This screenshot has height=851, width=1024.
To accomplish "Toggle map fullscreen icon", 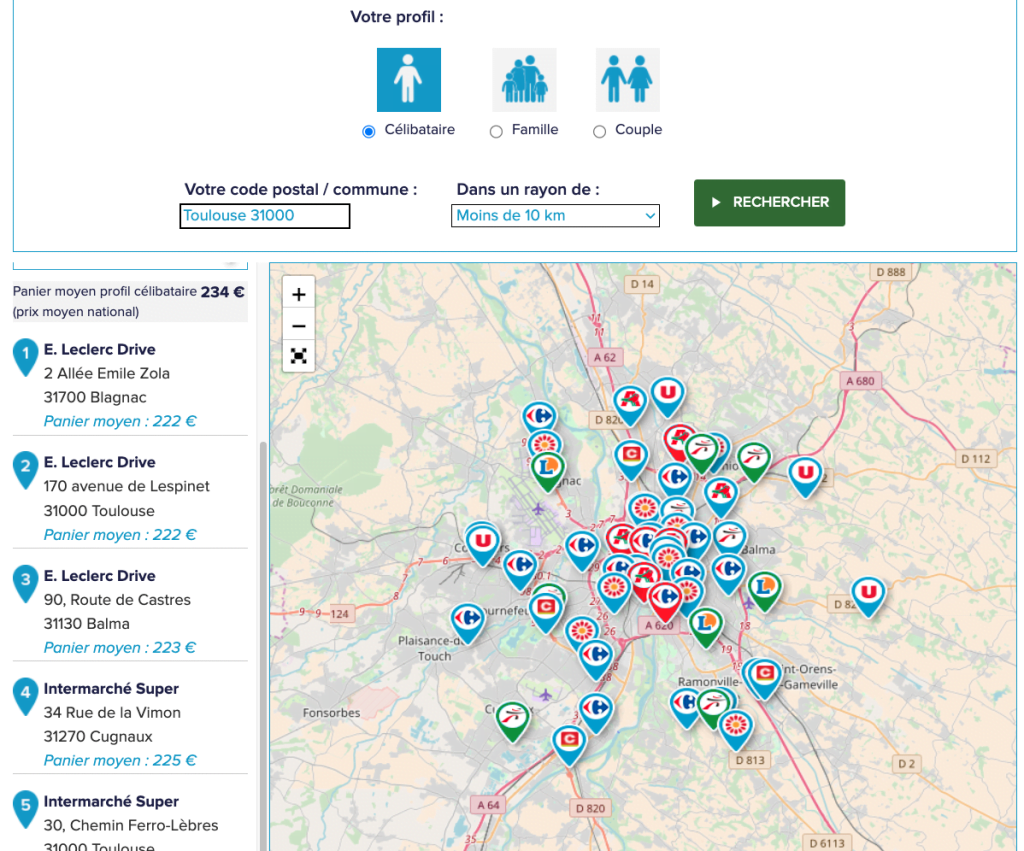I will tap(298, 356).
